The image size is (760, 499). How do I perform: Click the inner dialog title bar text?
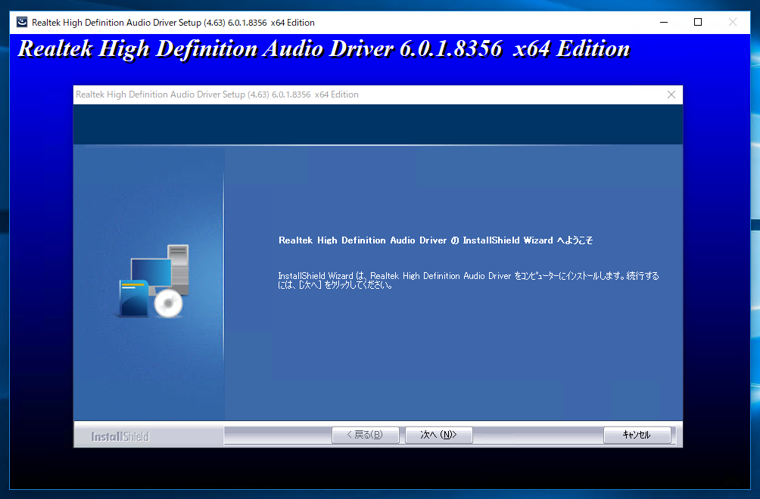pos(217,94)
